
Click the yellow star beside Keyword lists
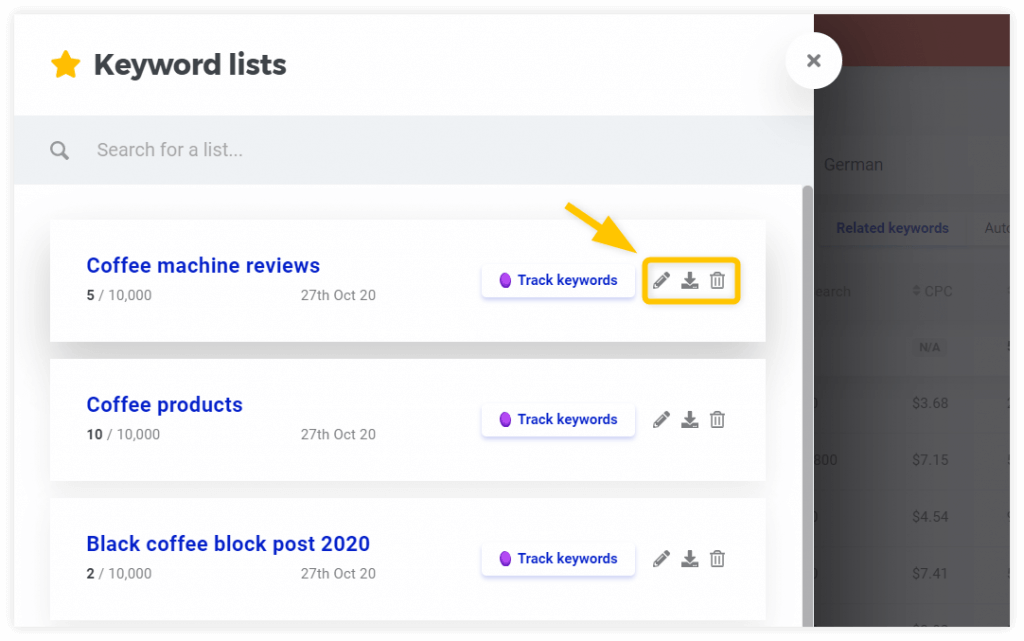tap(65, 64)
